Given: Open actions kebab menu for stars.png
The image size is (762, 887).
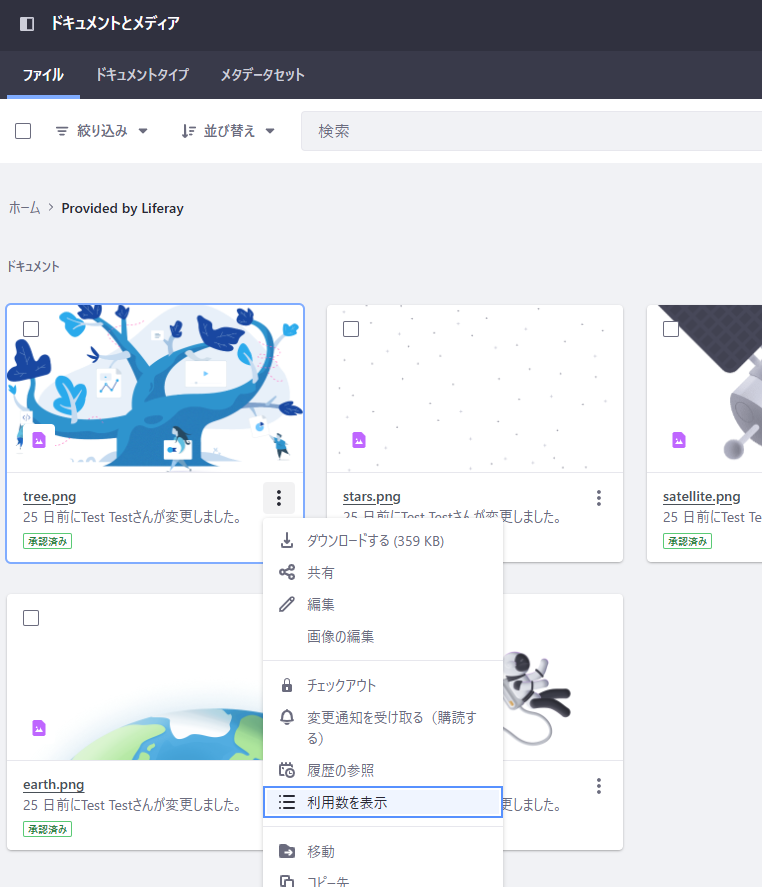Looking at the screenshot, I should tap(599, 498).
